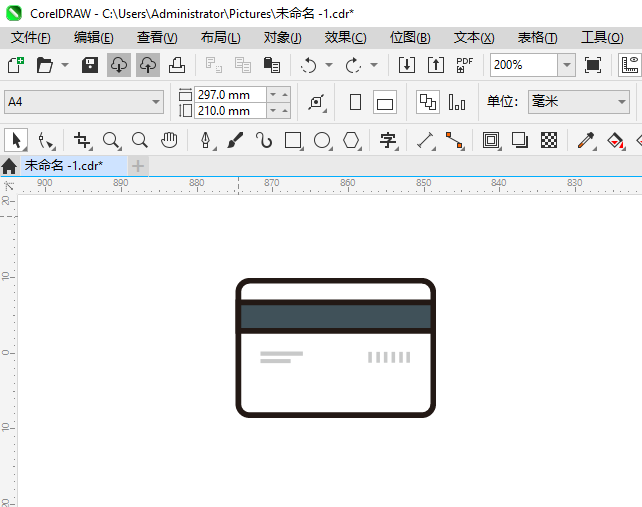Click the 200% zoom level field
Image resolution: width=642 pixels, height=507 pixels.
pos(524,65)
